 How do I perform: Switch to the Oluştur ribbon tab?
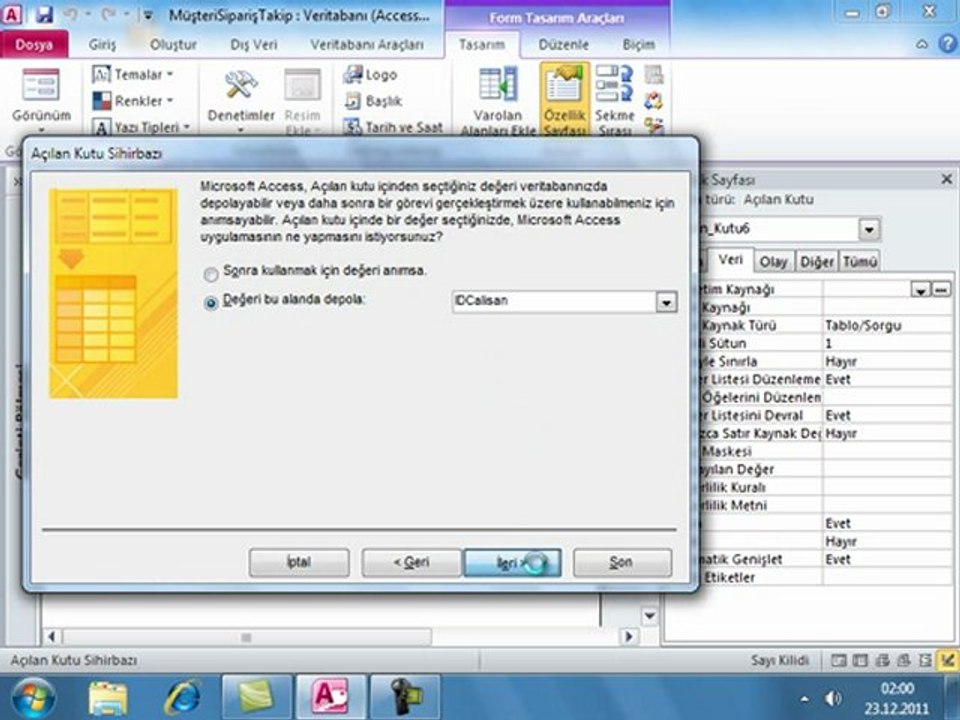click(x=173, y=45)
